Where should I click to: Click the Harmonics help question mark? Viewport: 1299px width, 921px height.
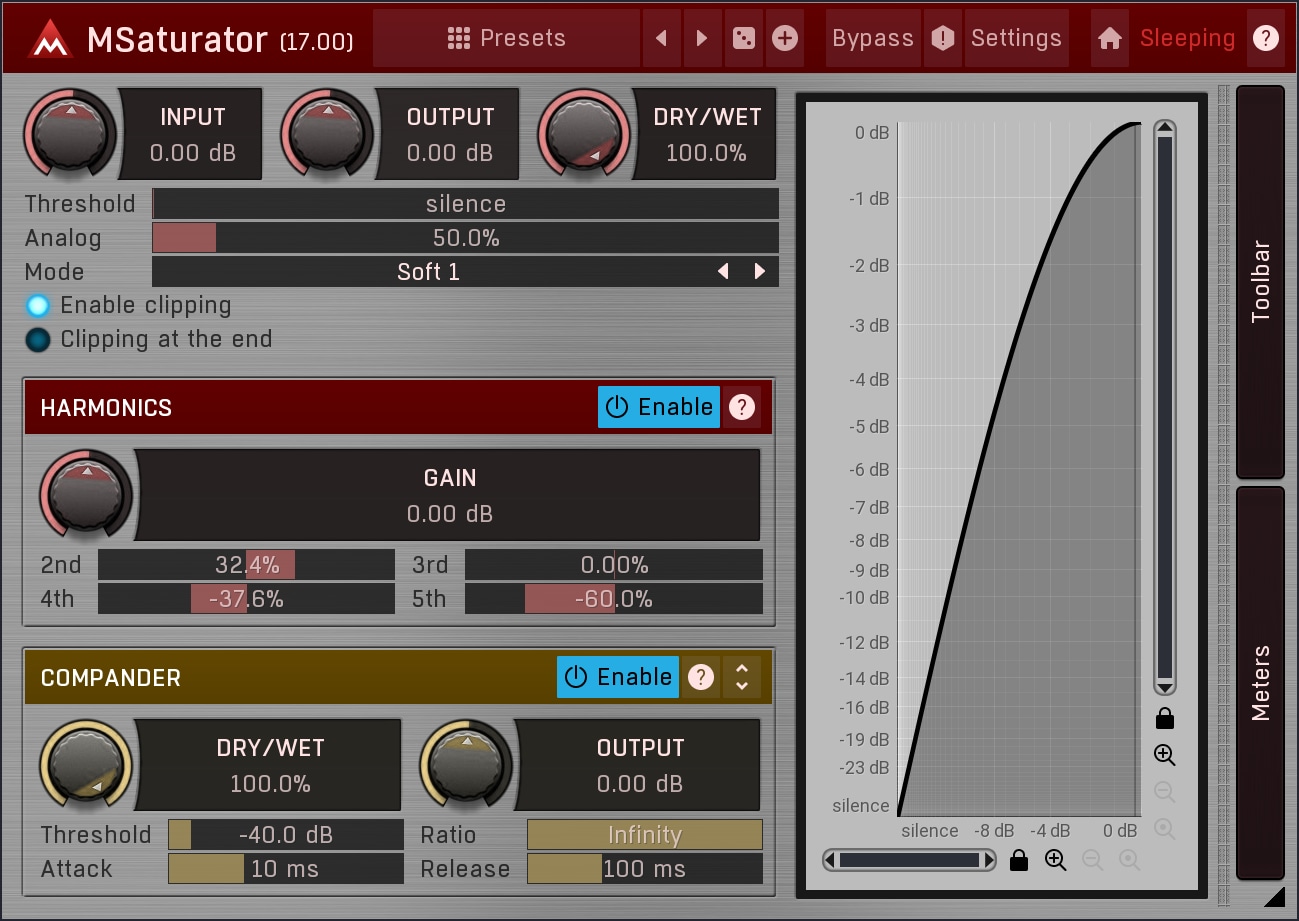741,408
